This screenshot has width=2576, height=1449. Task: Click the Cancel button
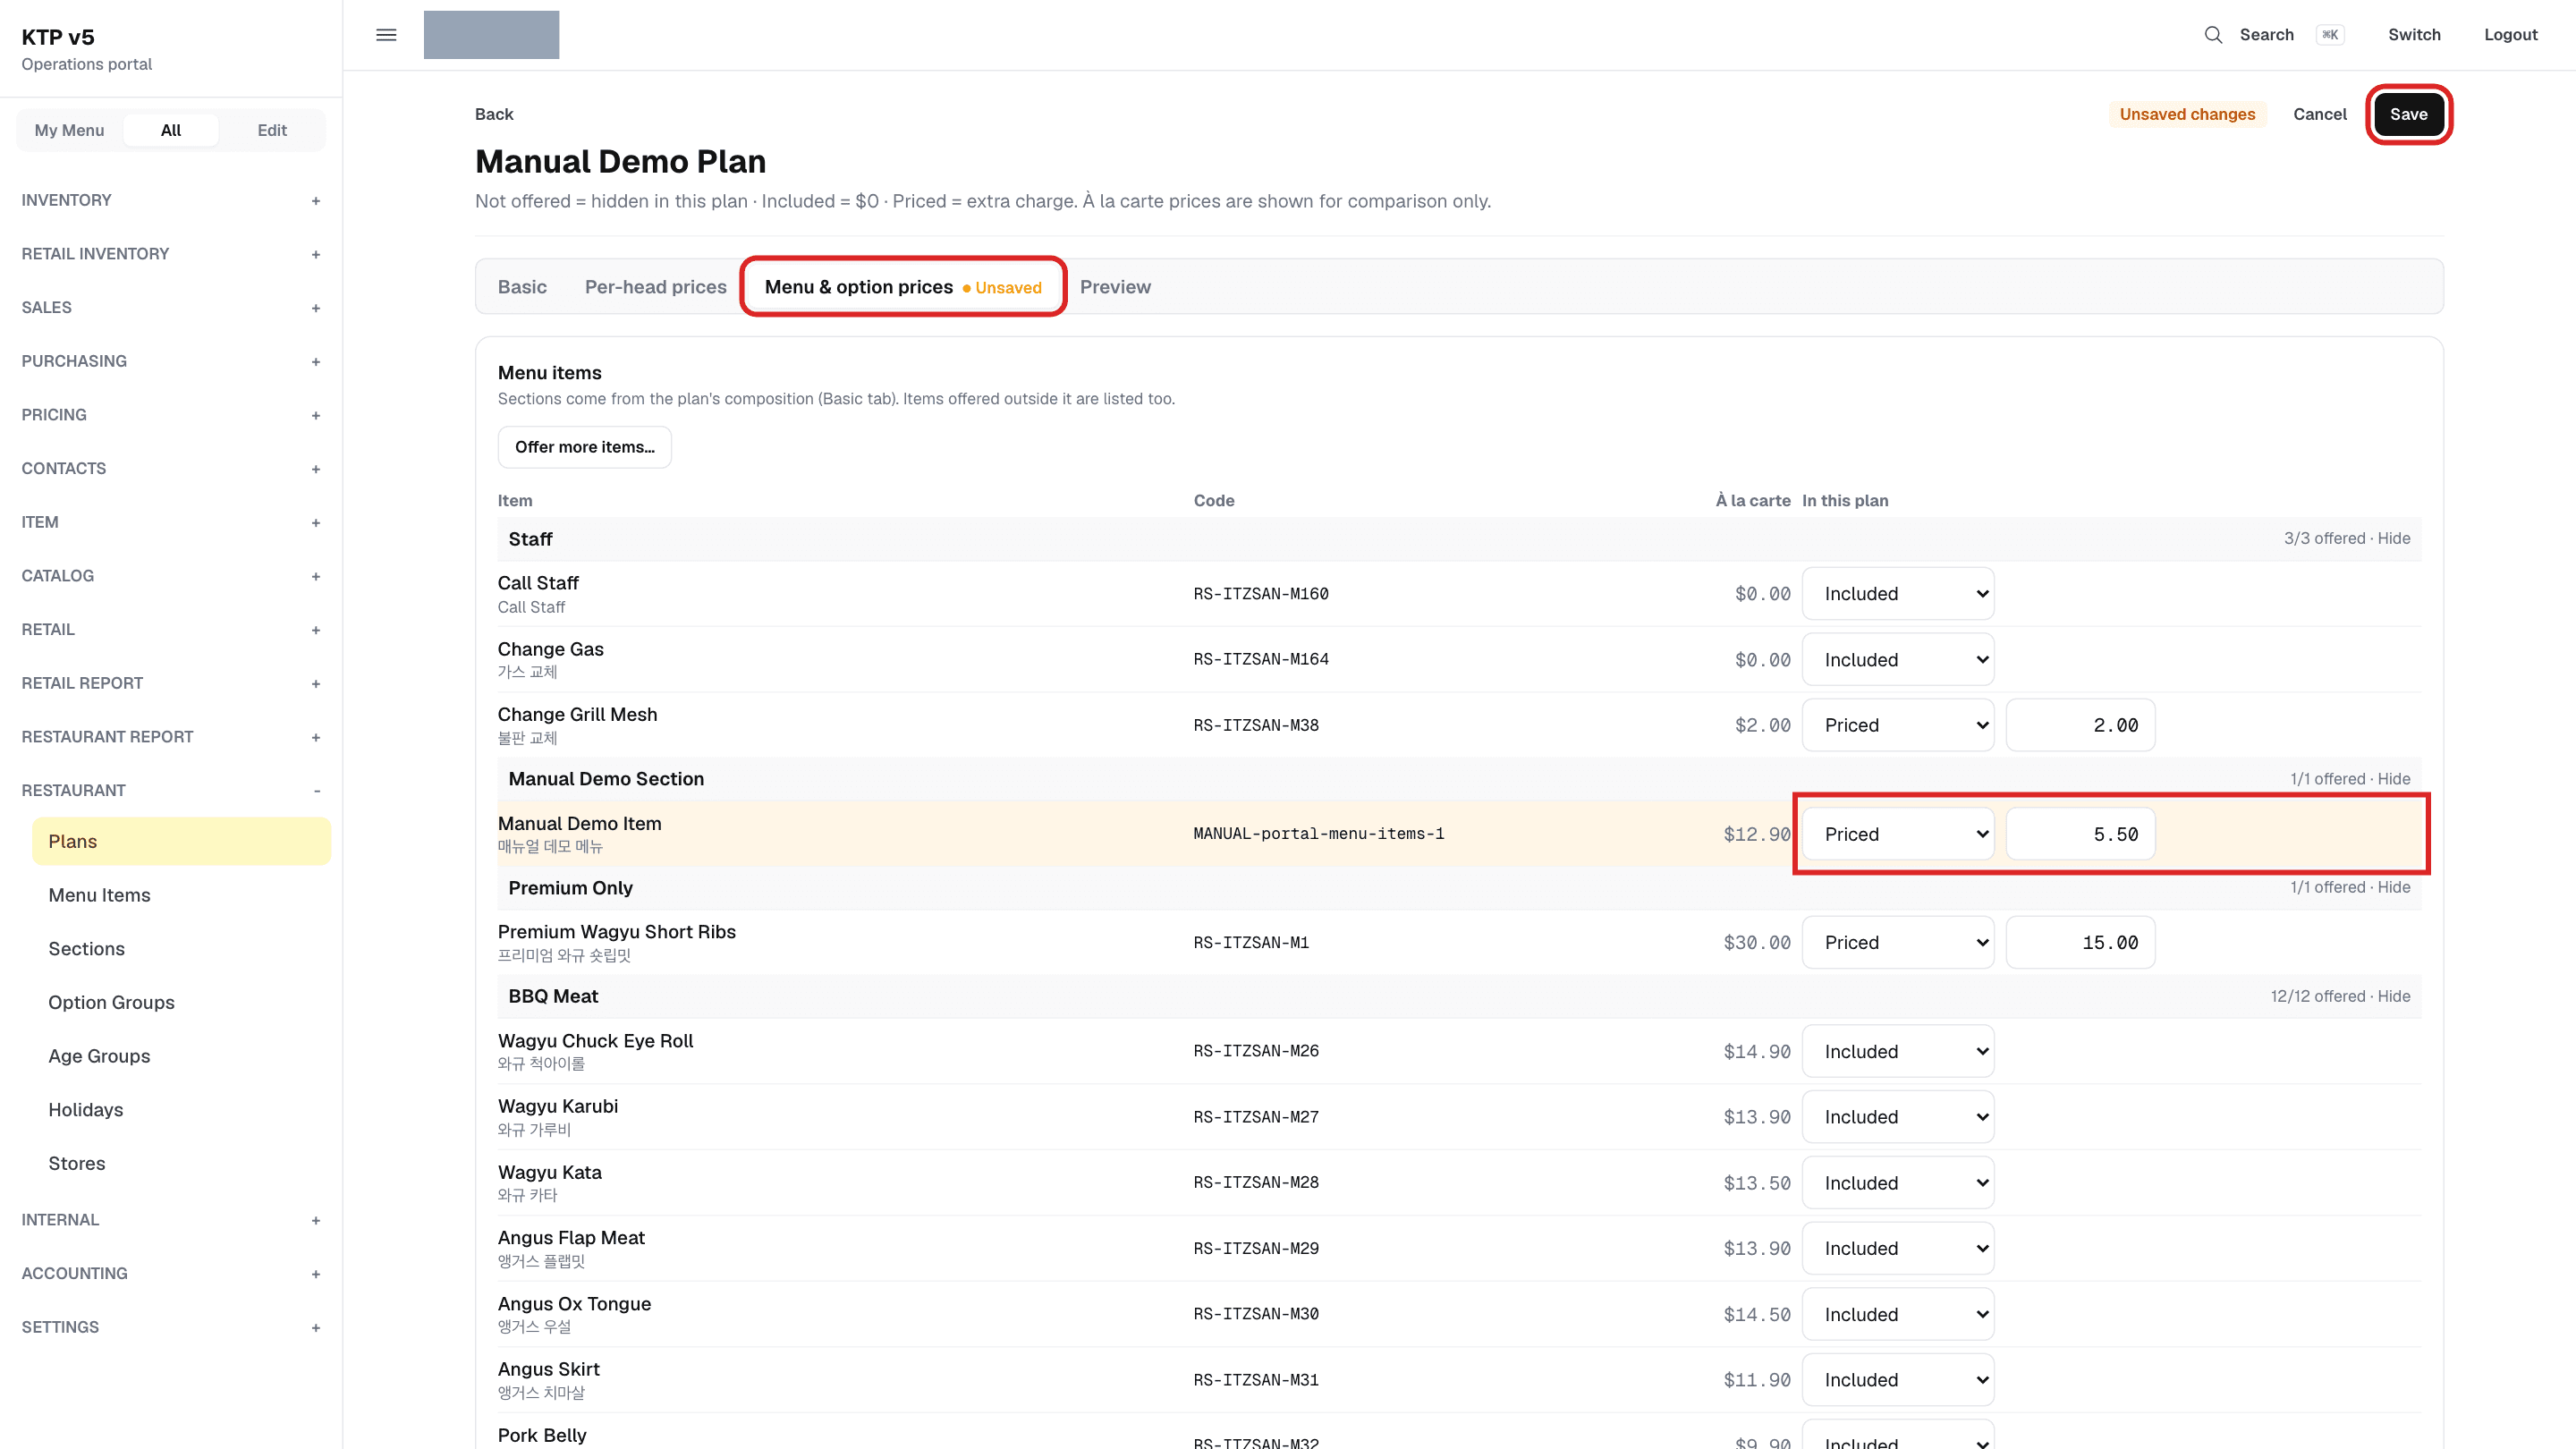(x=2319, y=114)
